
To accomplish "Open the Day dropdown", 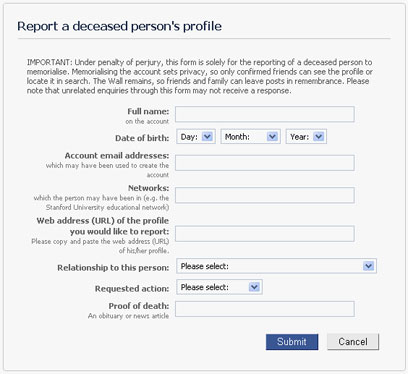I will 196,137.
